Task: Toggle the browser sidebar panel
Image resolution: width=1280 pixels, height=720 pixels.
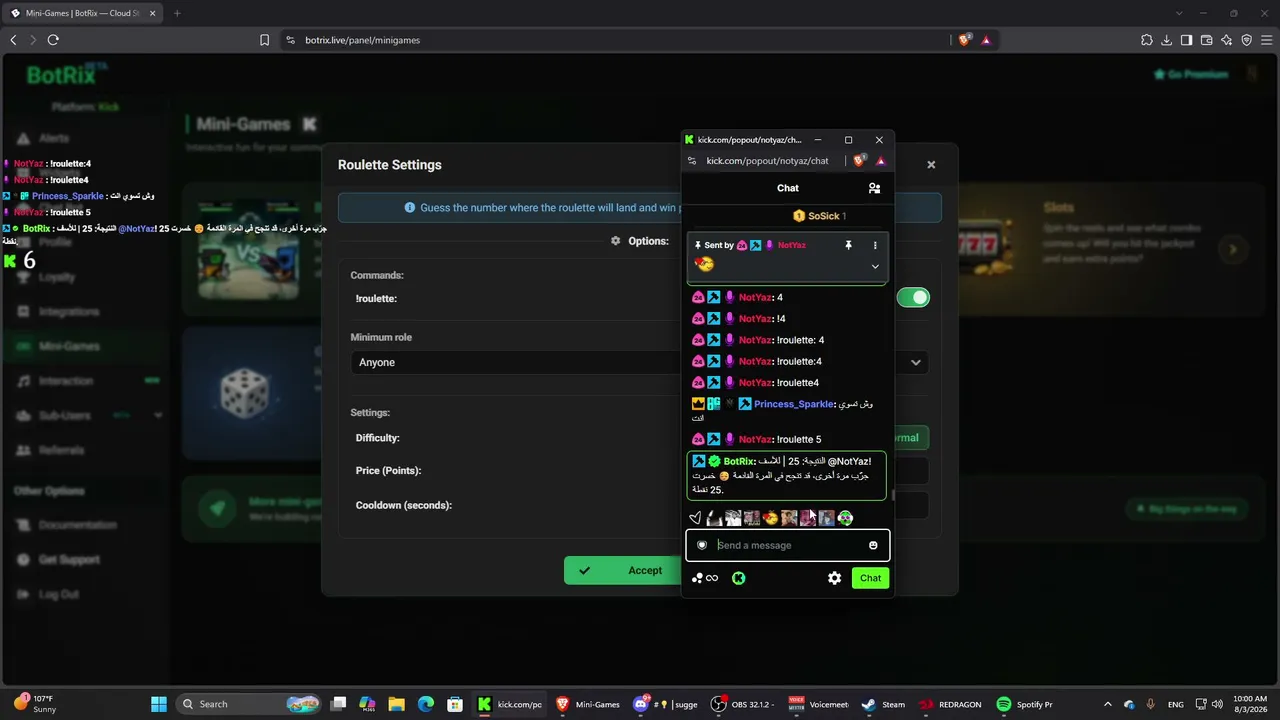Action: (1187, 40)
